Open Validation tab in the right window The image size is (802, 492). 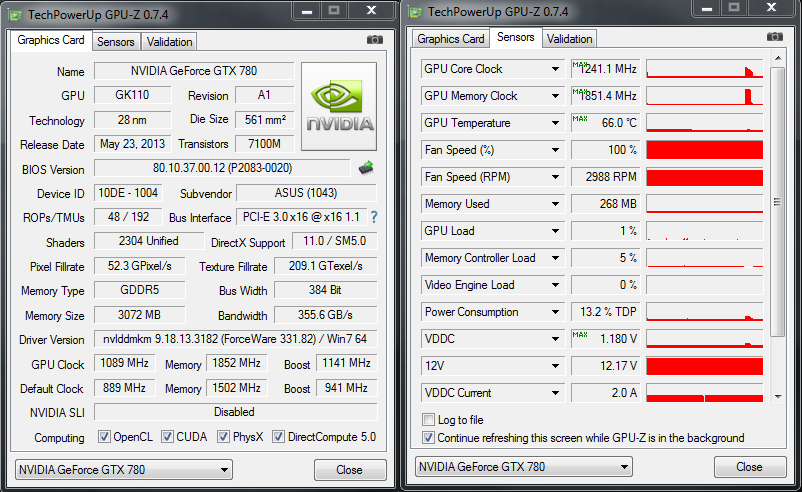click(x=569, y=39)
